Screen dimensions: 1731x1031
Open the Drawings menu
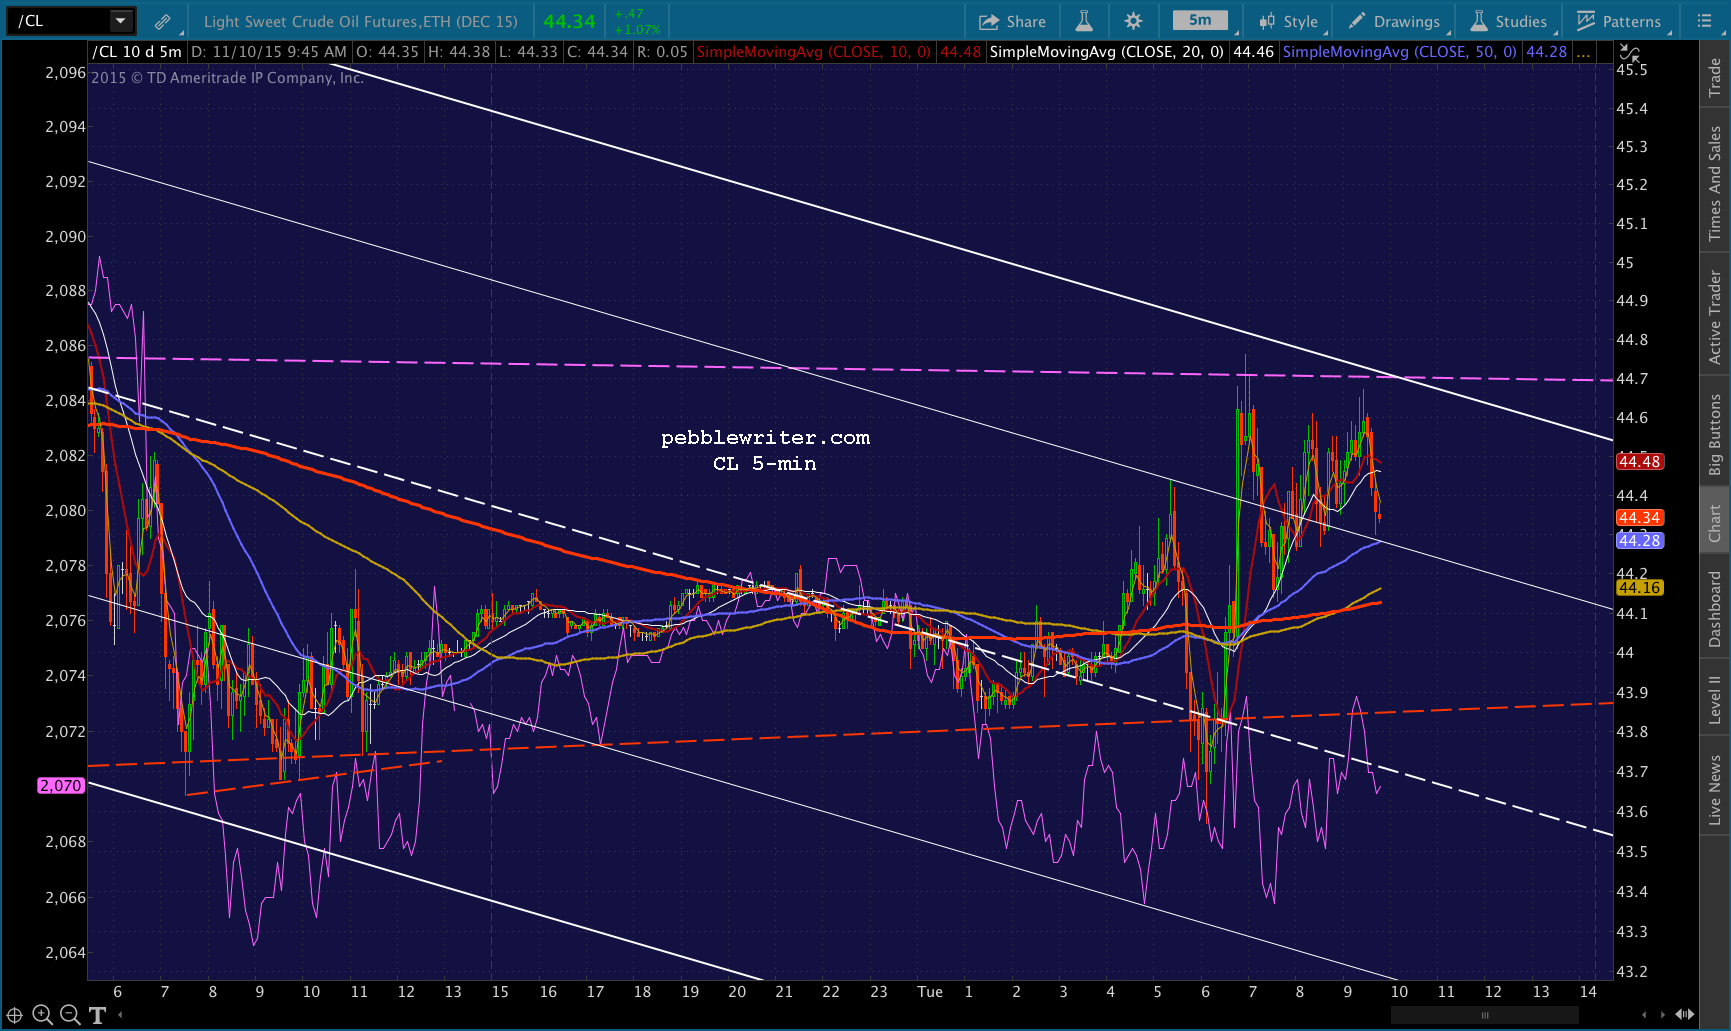coord(1395,21)
